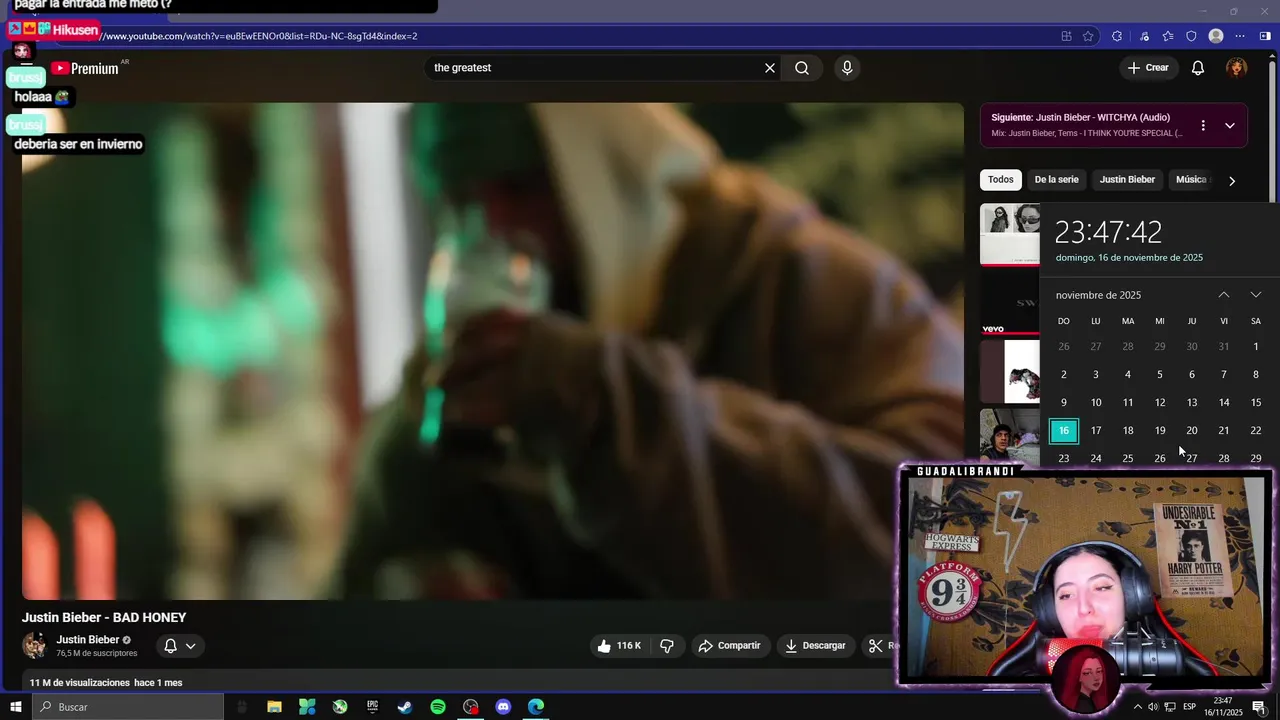Click the magnifier search button
The width and height of the screenshot is (1280, 720).
[802, 68]
